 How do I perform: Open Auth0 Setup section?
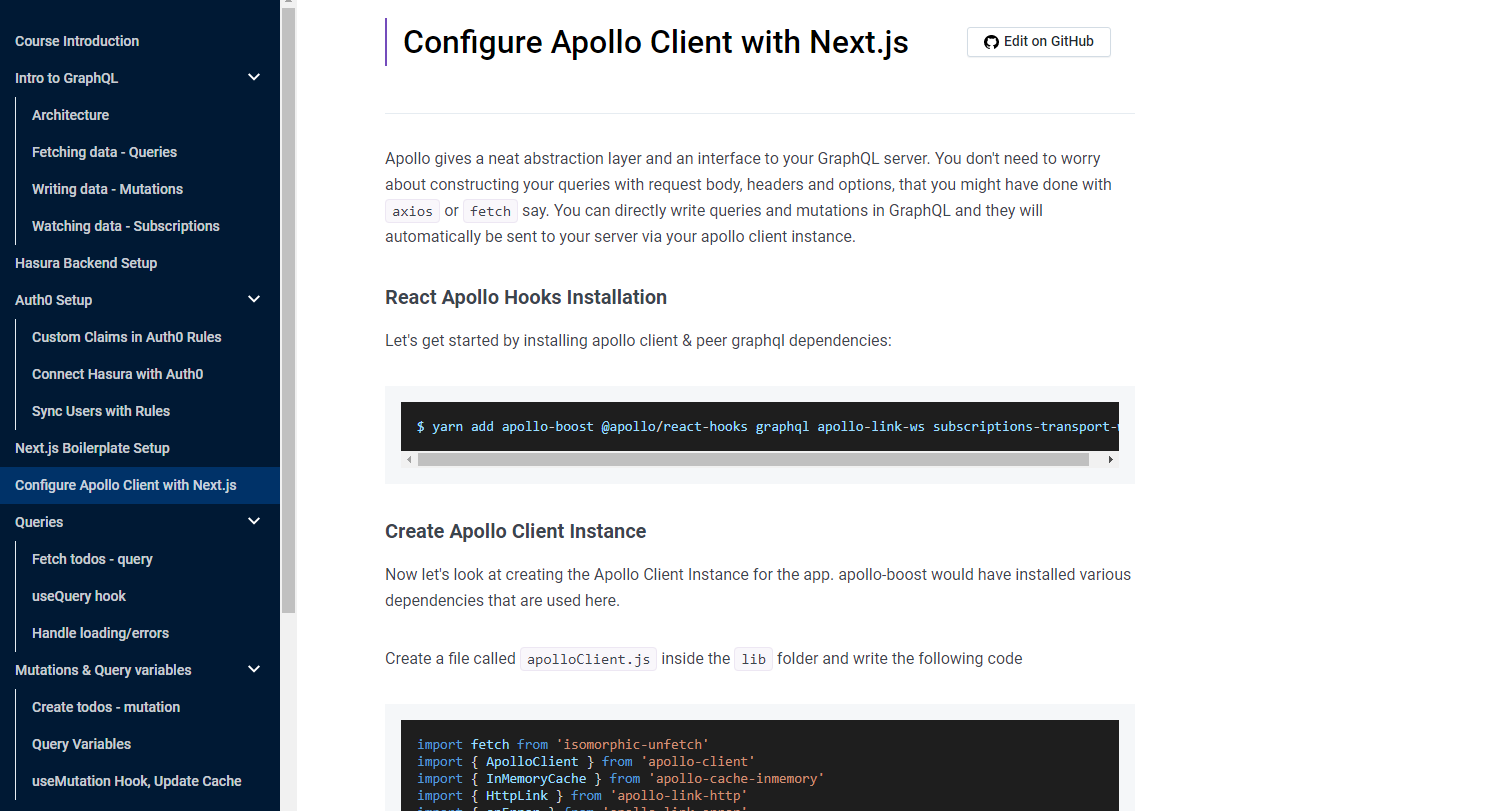pyautogui.click(x=54, y=300)
